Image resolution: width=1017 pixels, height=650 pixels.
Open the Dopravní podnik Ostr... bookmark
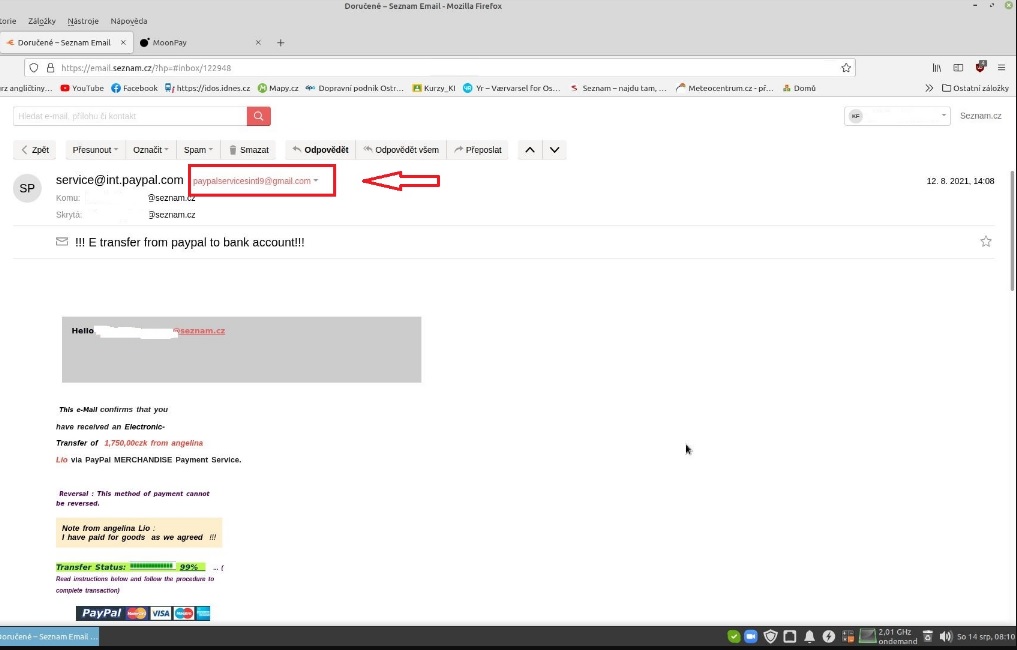pyautogui.click(x=355, y=88)
